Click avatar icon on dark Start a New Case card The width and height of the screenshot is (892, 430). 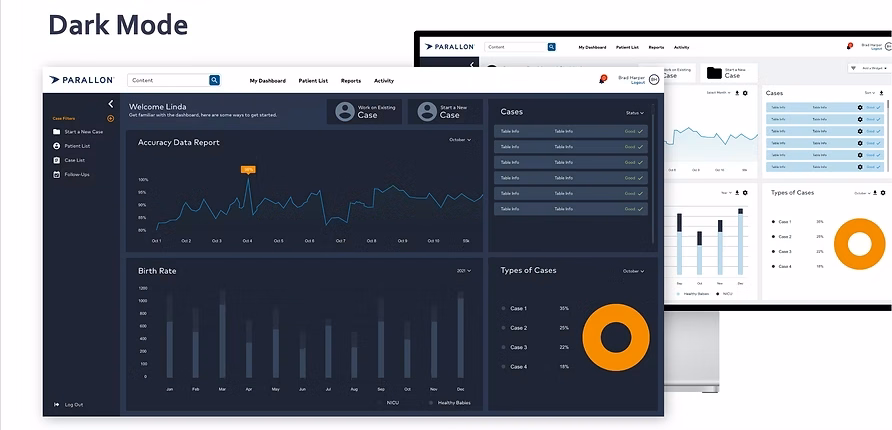pyautogui.click(x=427, y=111)
